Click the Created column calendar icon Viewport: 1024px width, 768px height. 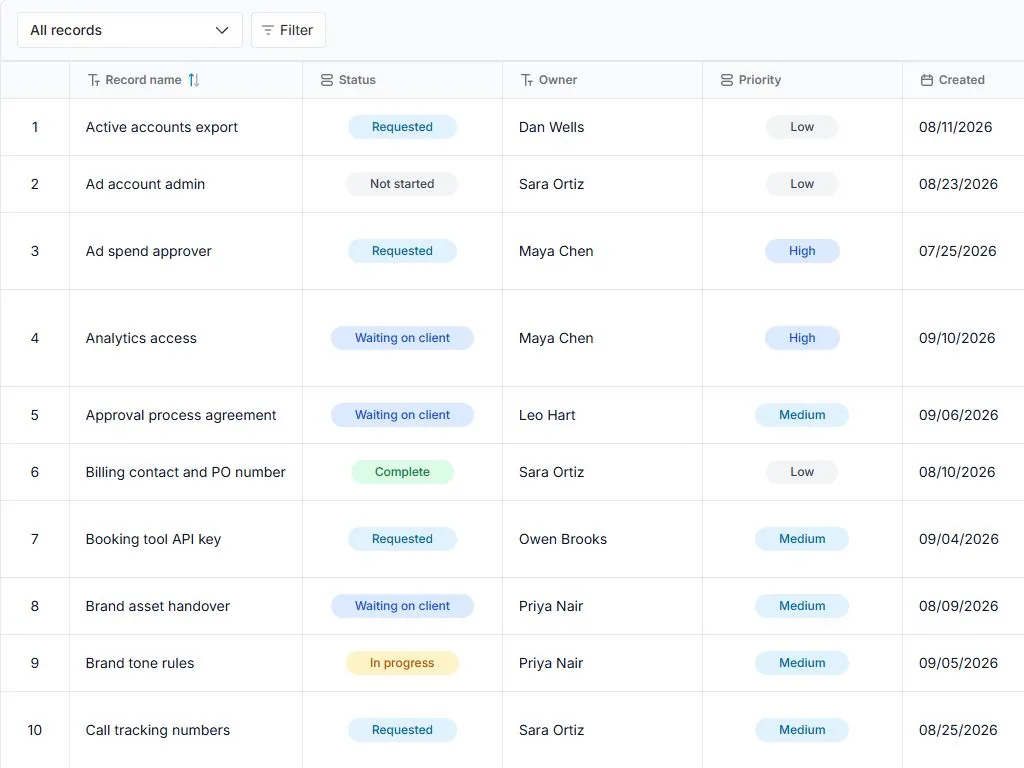pos(927,80)
